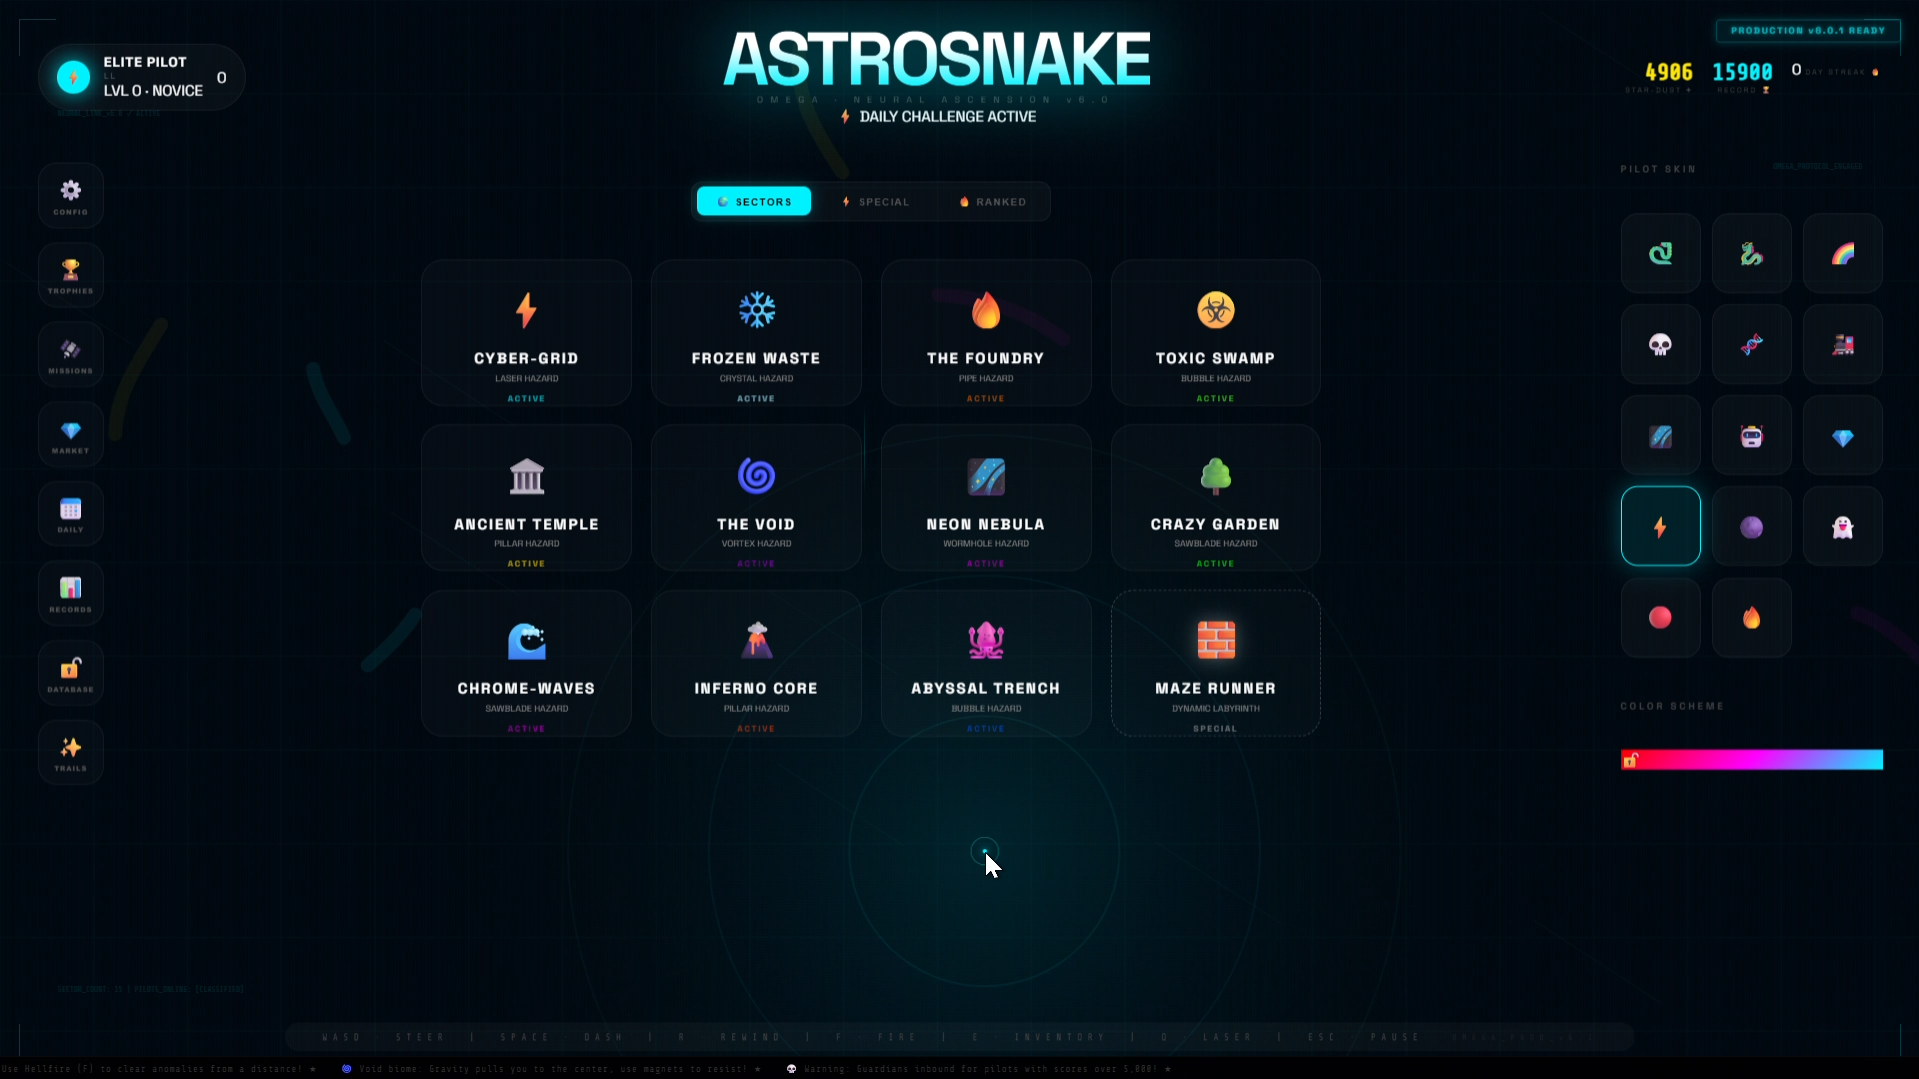Select the Ancient Temple sector card

[x=526, y=498]
